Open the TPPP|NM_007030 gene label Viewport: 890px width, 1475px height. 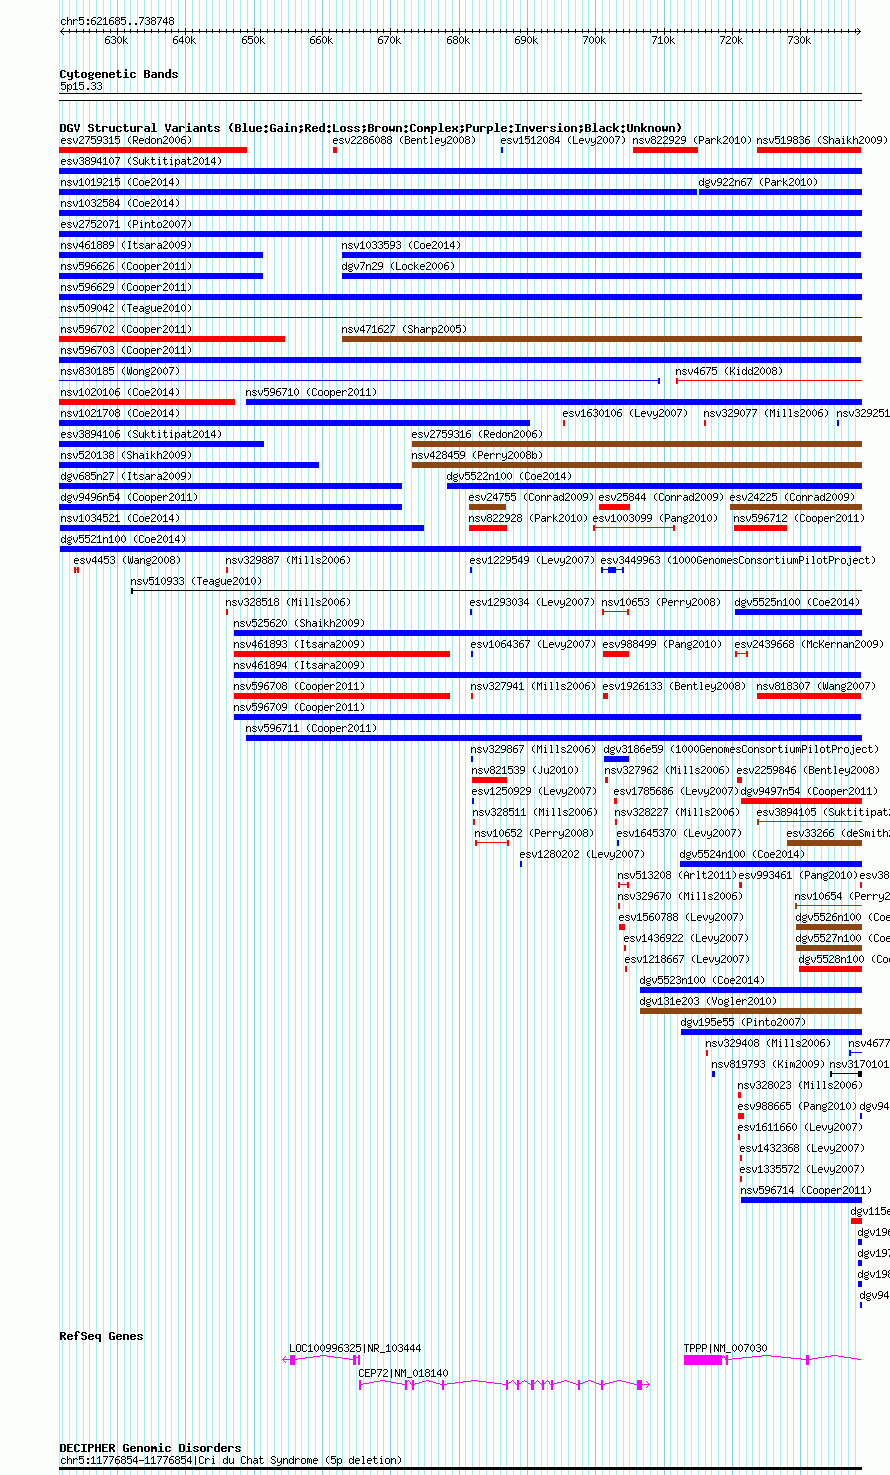pos(725,1349)
